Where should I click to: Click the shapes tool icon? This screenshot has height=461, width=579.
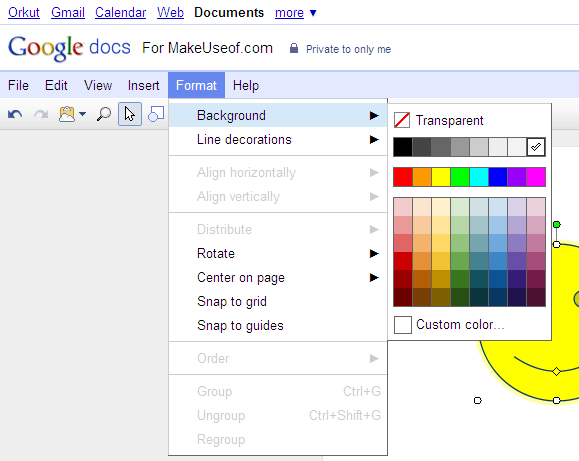point(156,114)
